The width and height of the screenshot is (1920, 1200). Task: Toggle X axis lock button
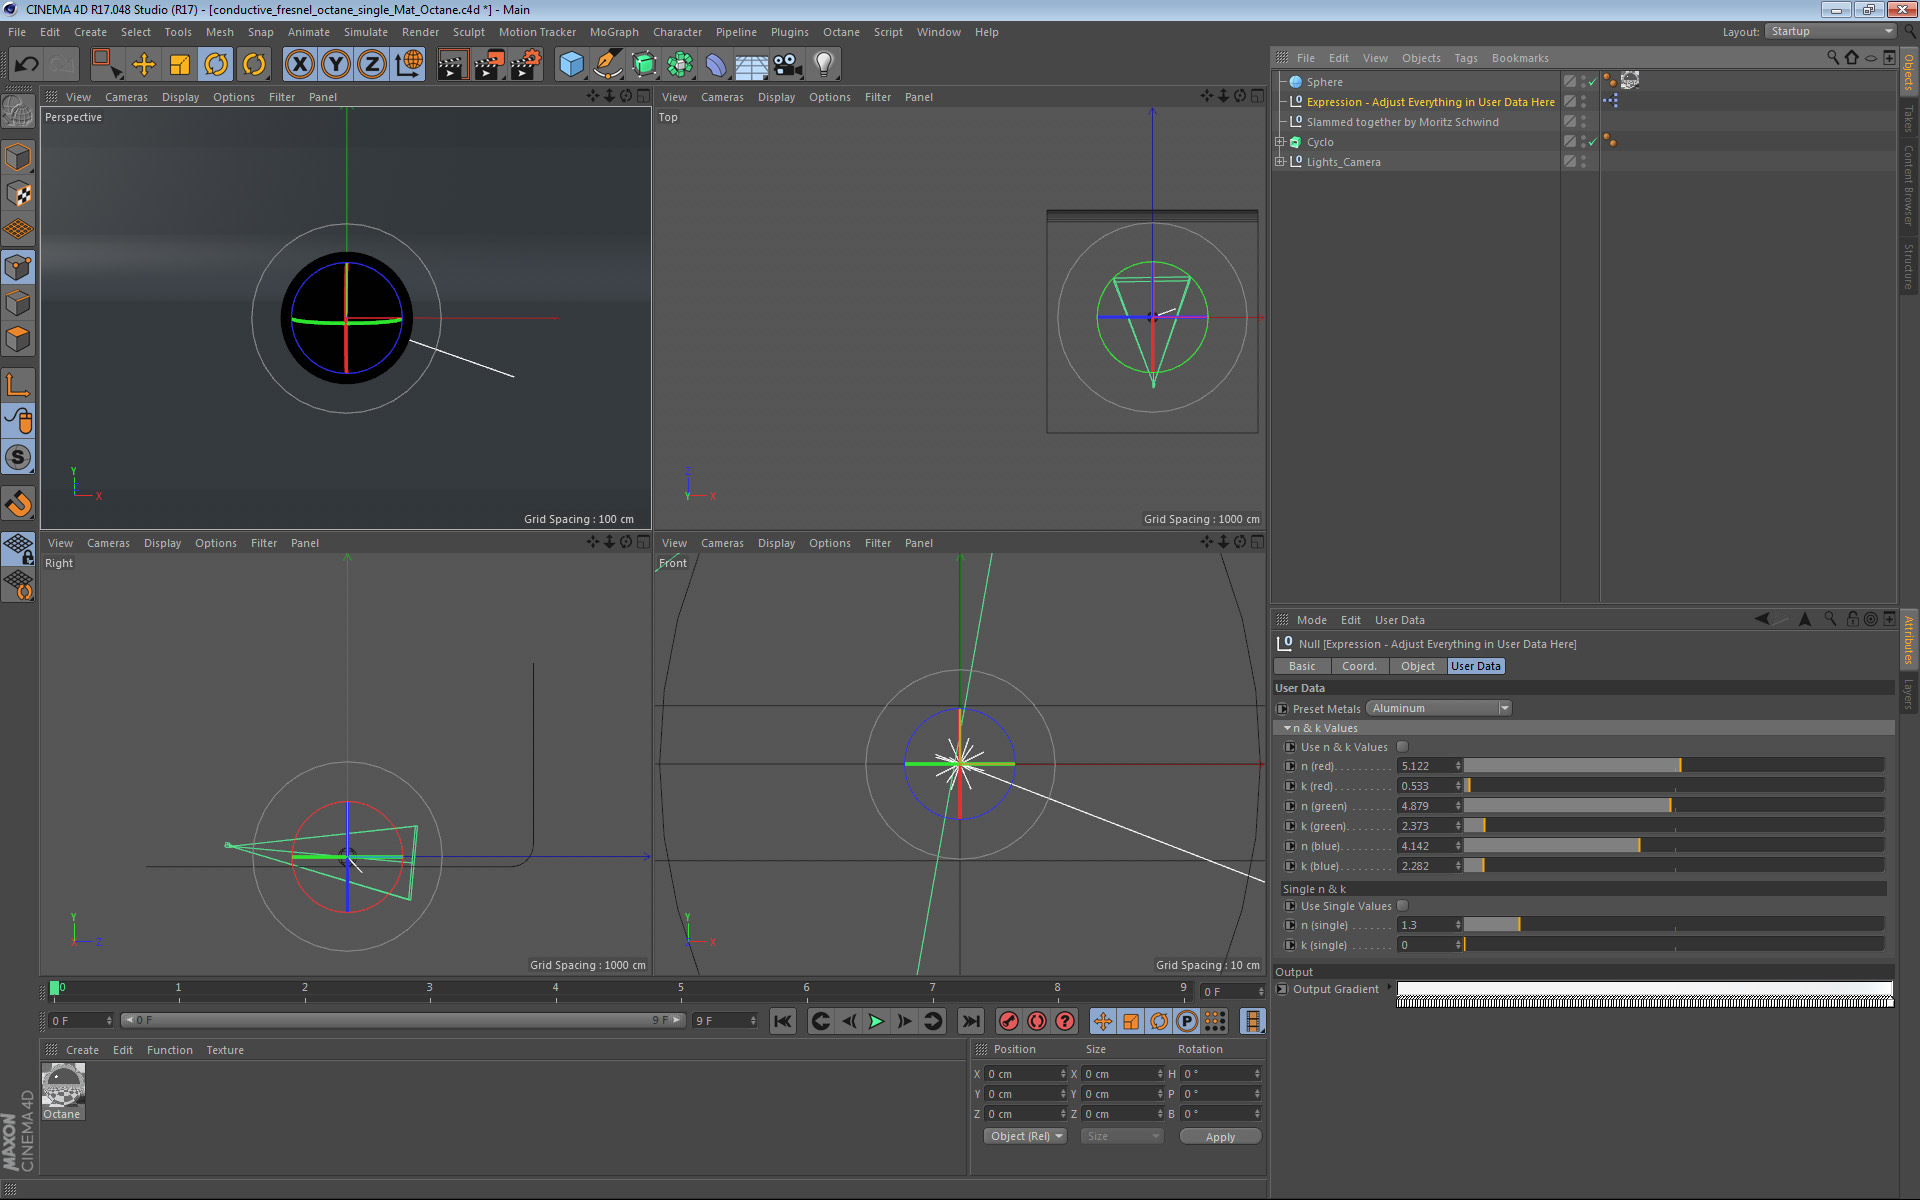(299, 65)
